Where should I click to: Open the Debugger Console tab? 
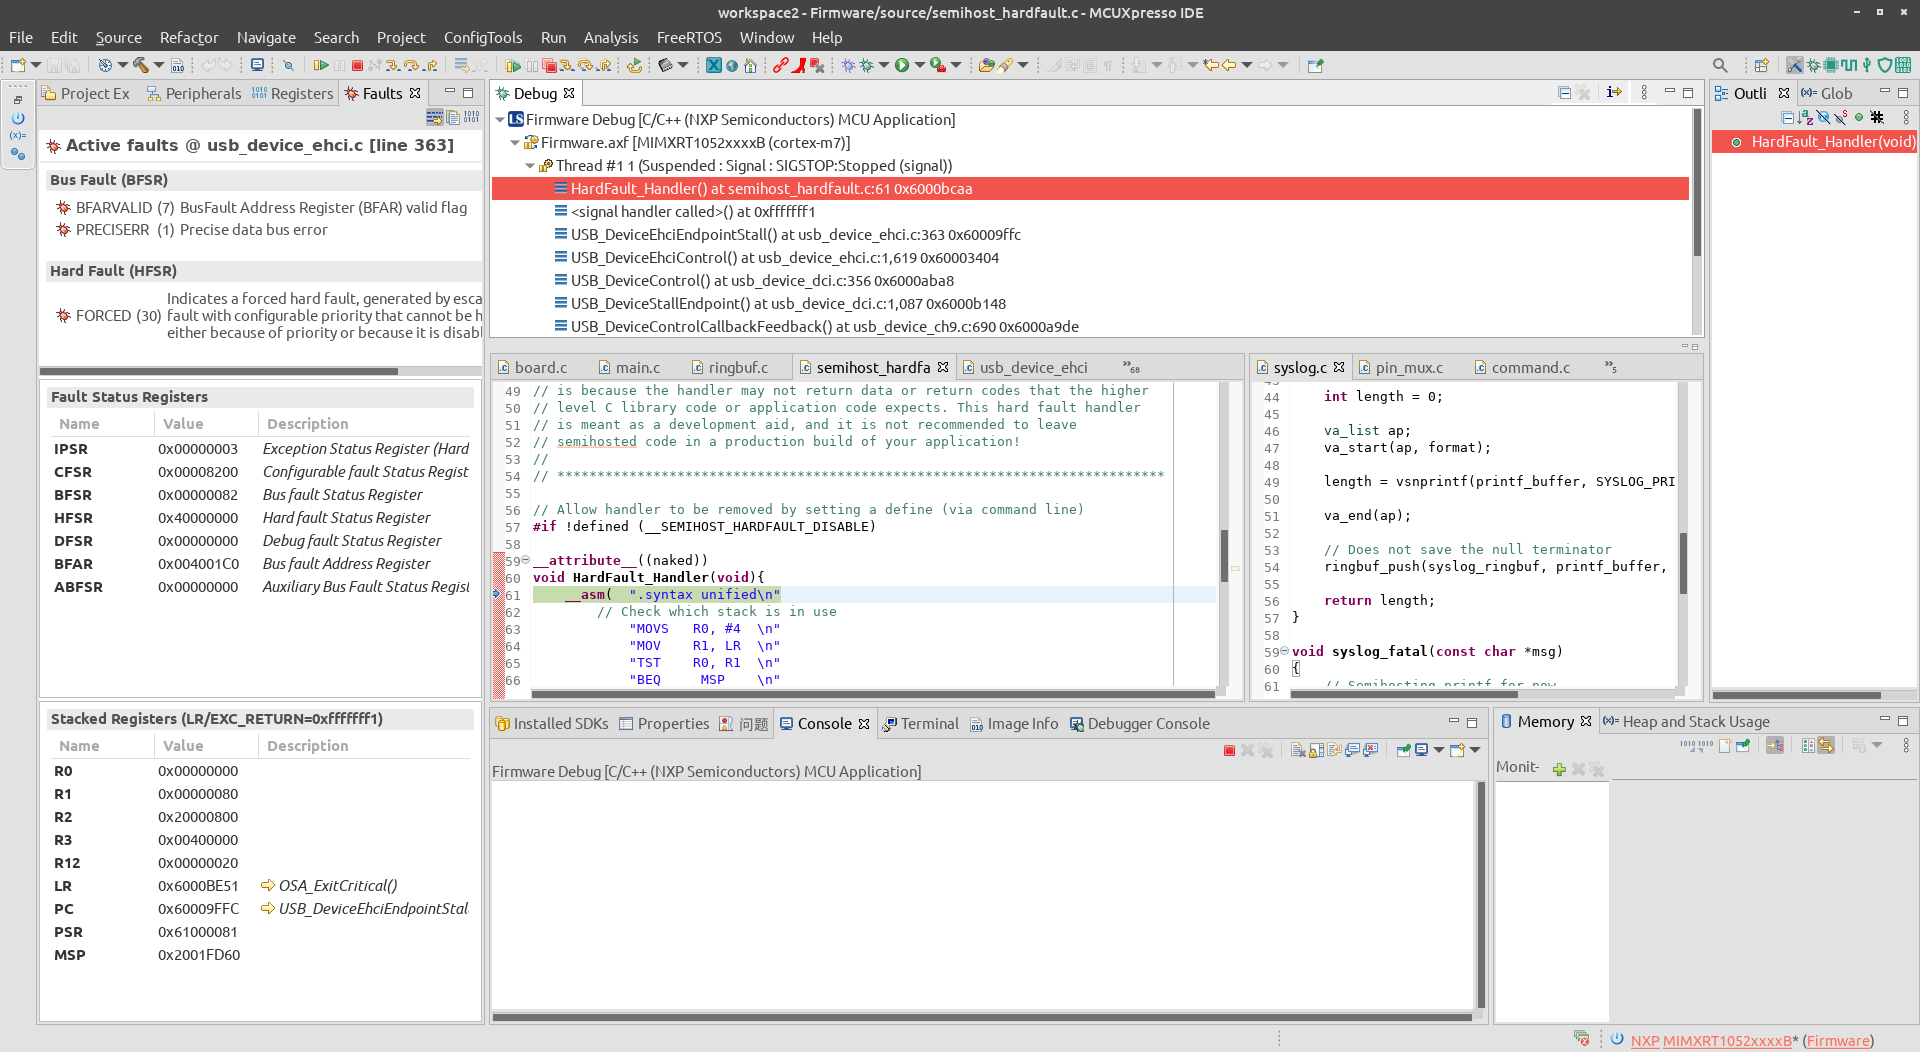[x=1139, y=723]
